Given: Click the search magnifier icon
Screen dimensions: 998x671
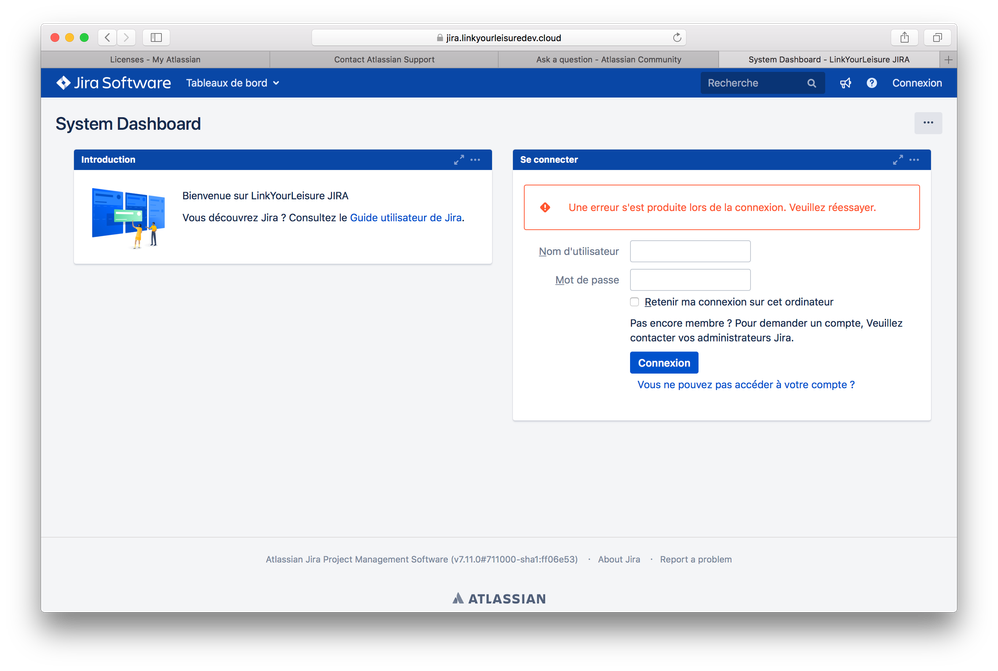Looking at the screenshot, I should point(812,83).
